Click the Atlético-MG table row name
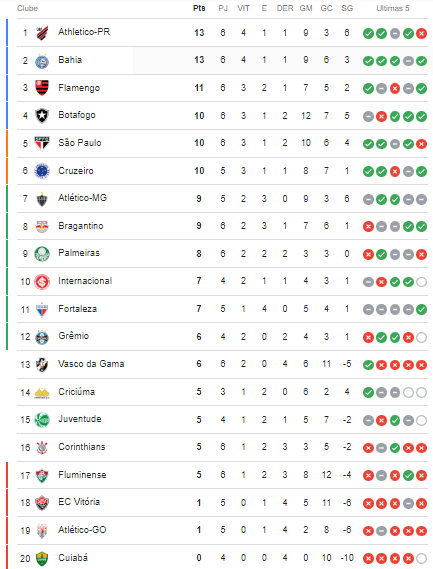This screenshot has width=433, height=569. (x=82, y=198)
